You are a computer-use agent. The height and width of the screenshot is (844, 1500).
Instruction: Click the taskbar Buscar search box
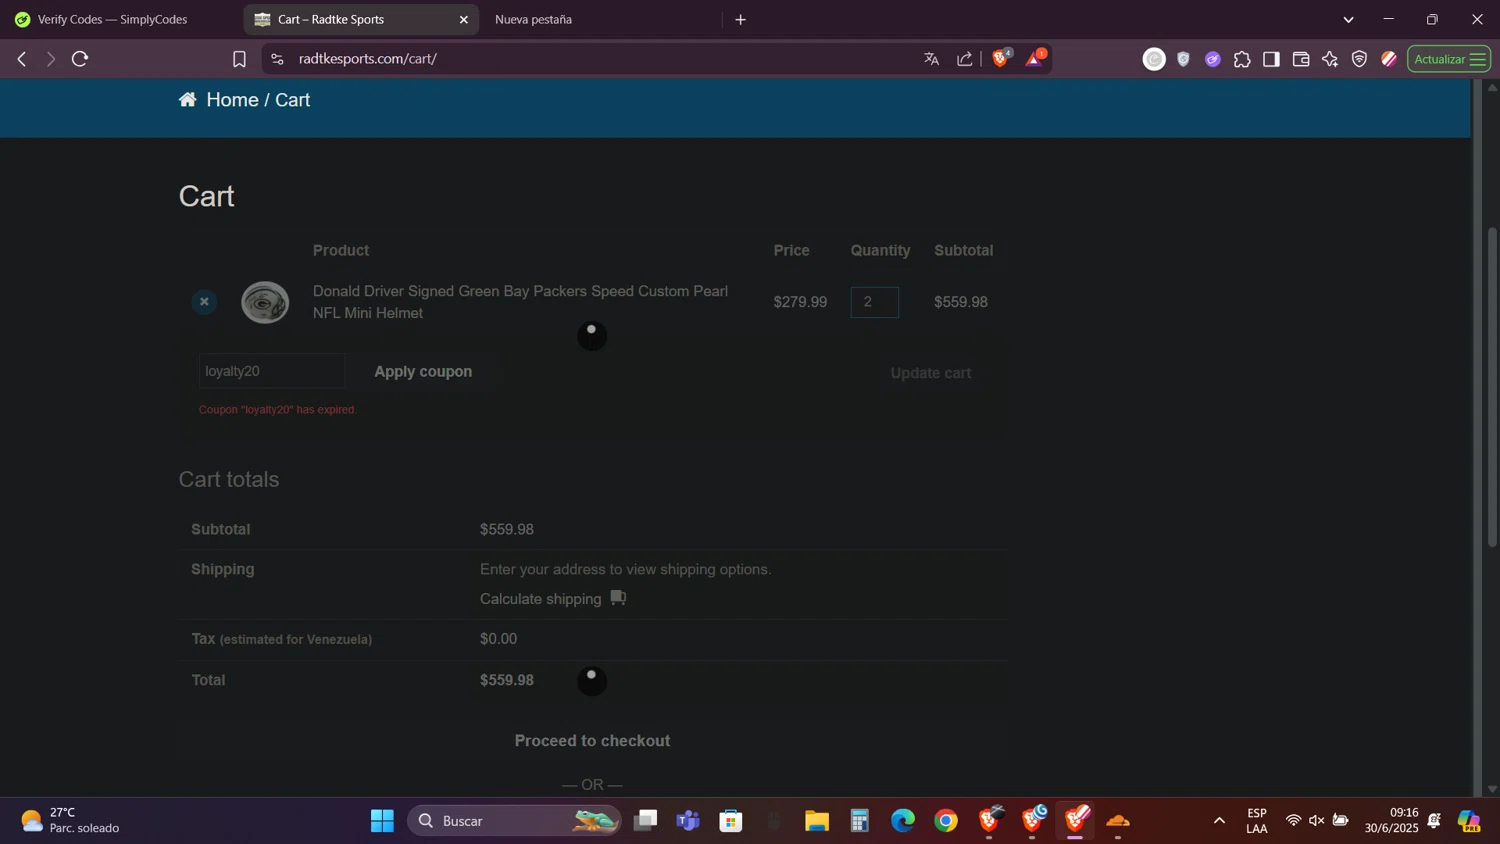514,821
